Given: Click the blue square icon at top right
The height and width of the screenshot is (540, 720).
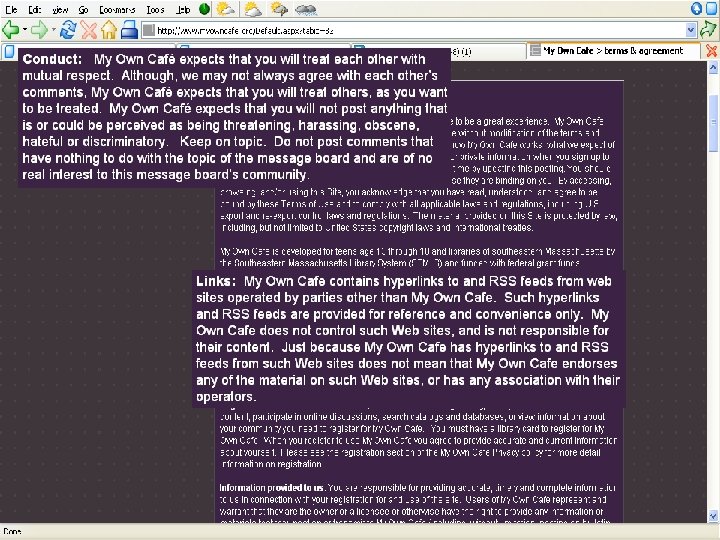Looking at the screenshot, I should [x=713, y=9].
